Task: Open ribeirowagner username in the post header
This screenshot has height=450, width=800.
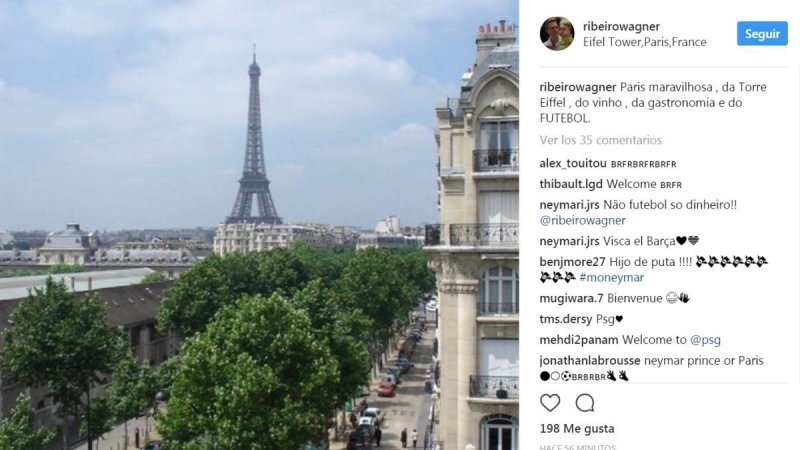Action: pyautogui.click(x=621, y=26)
